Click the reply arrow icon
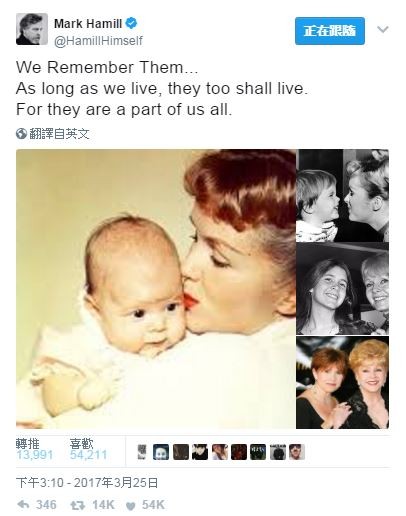 tap(23, 505)
